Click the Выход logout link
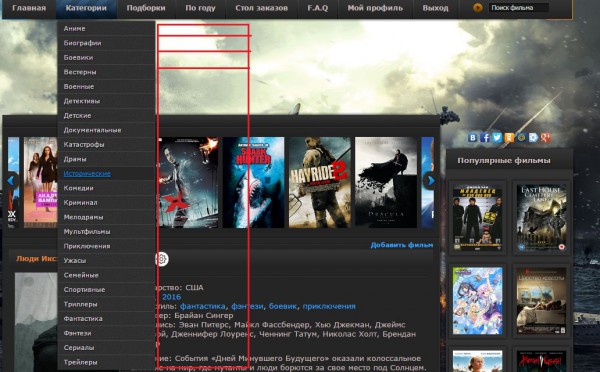The image size is (600, 372). tap(435, 8)
